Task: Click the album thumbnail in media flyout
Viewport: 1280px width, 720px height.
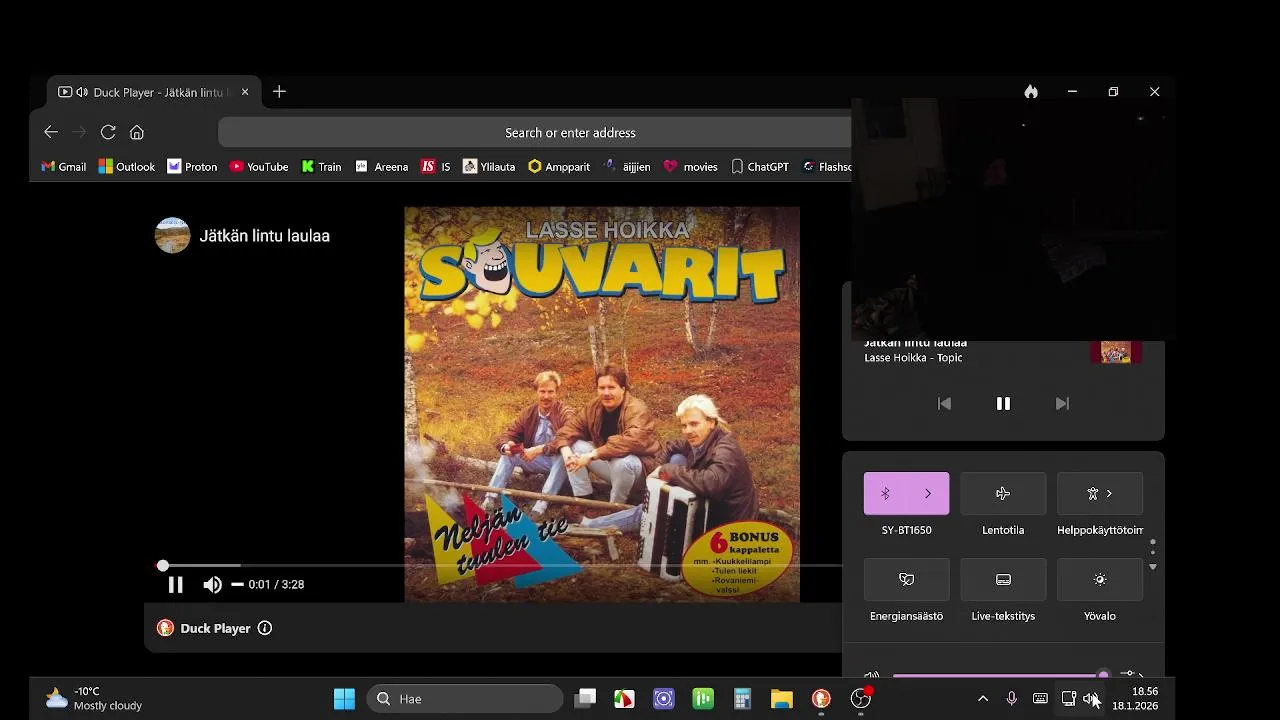Action: [1116, 352]
